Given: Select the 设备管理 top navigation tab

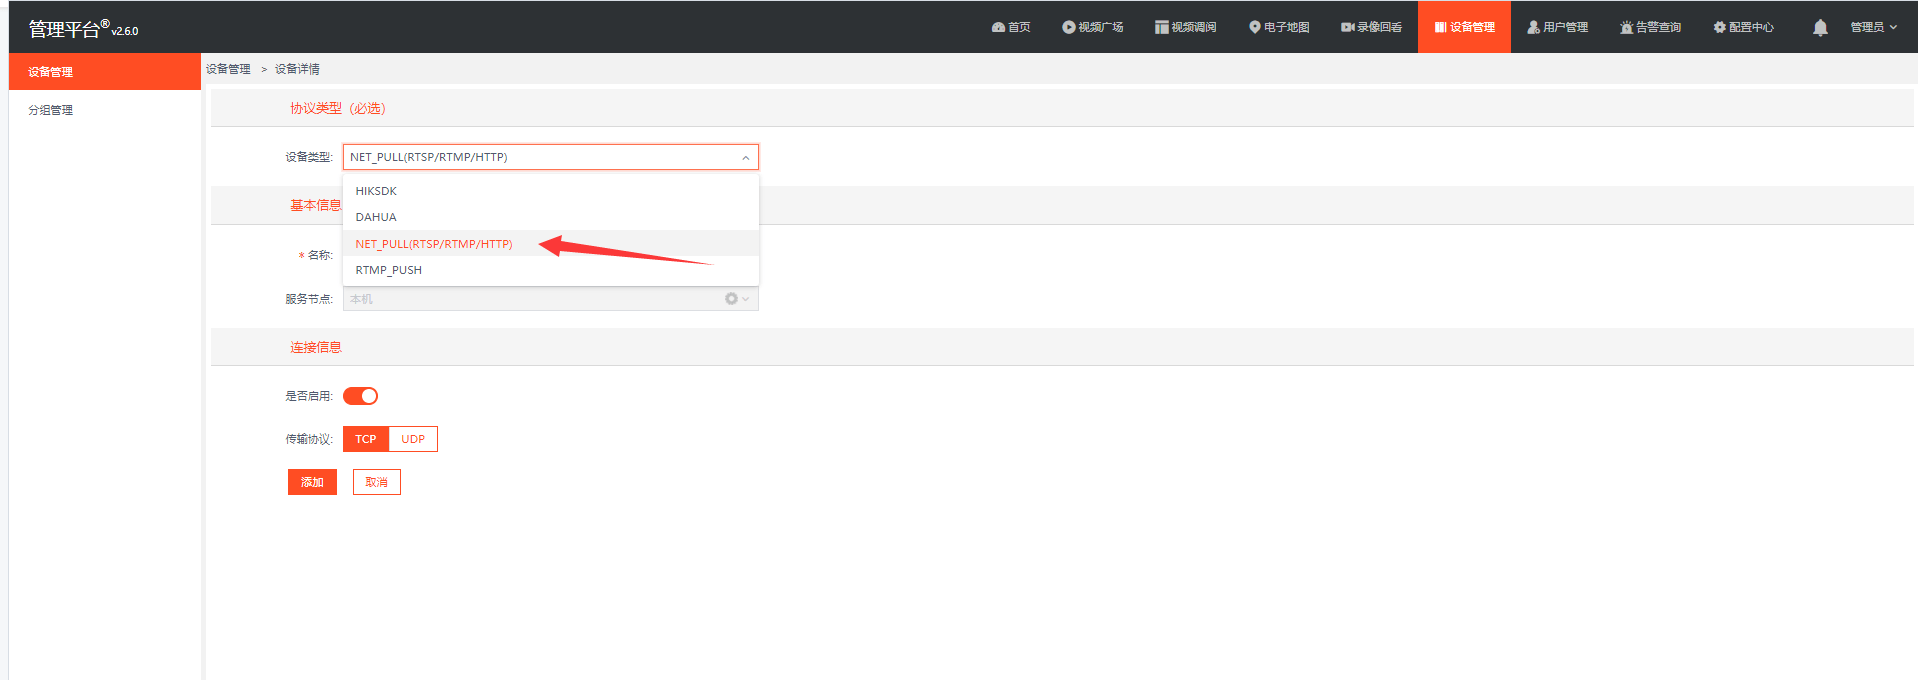Looking at the screenshot, I should tap(1464, 27).
